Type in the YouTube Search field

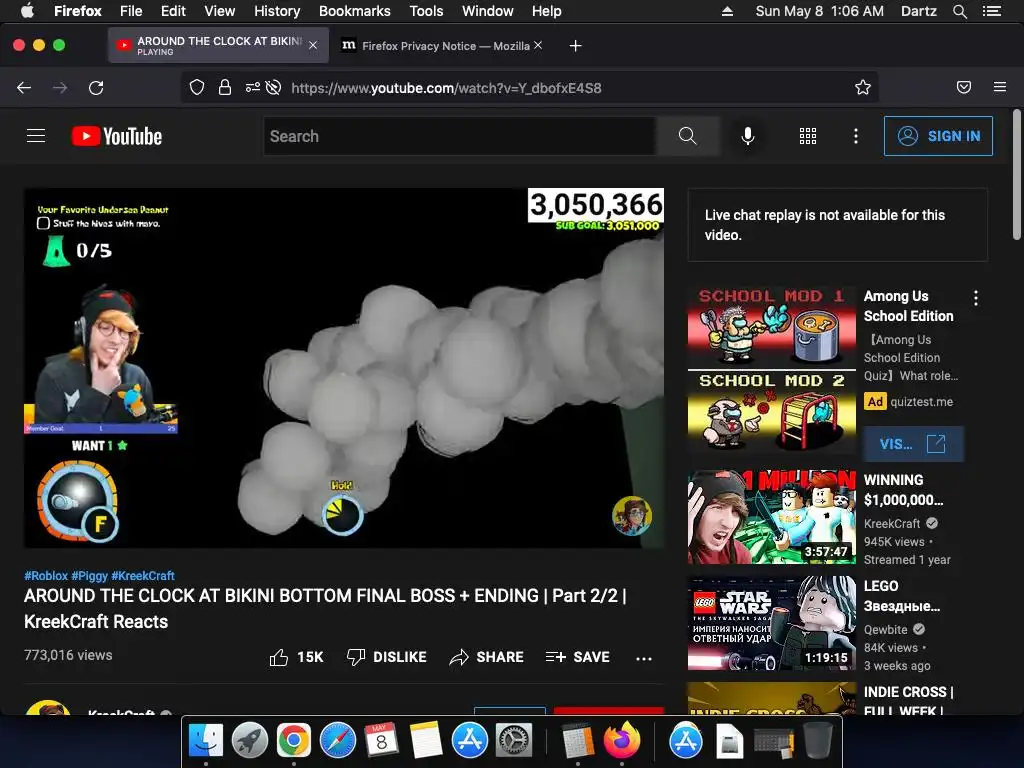pyautogui.click(x=460, y=136)
